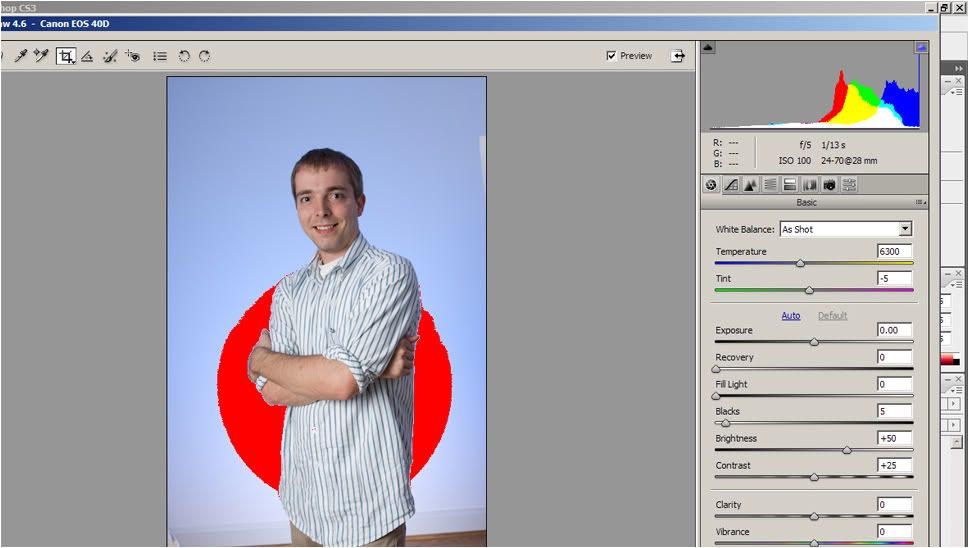Restore down the Photoshop window
The image size is (969, 548).
click(946, 8)
